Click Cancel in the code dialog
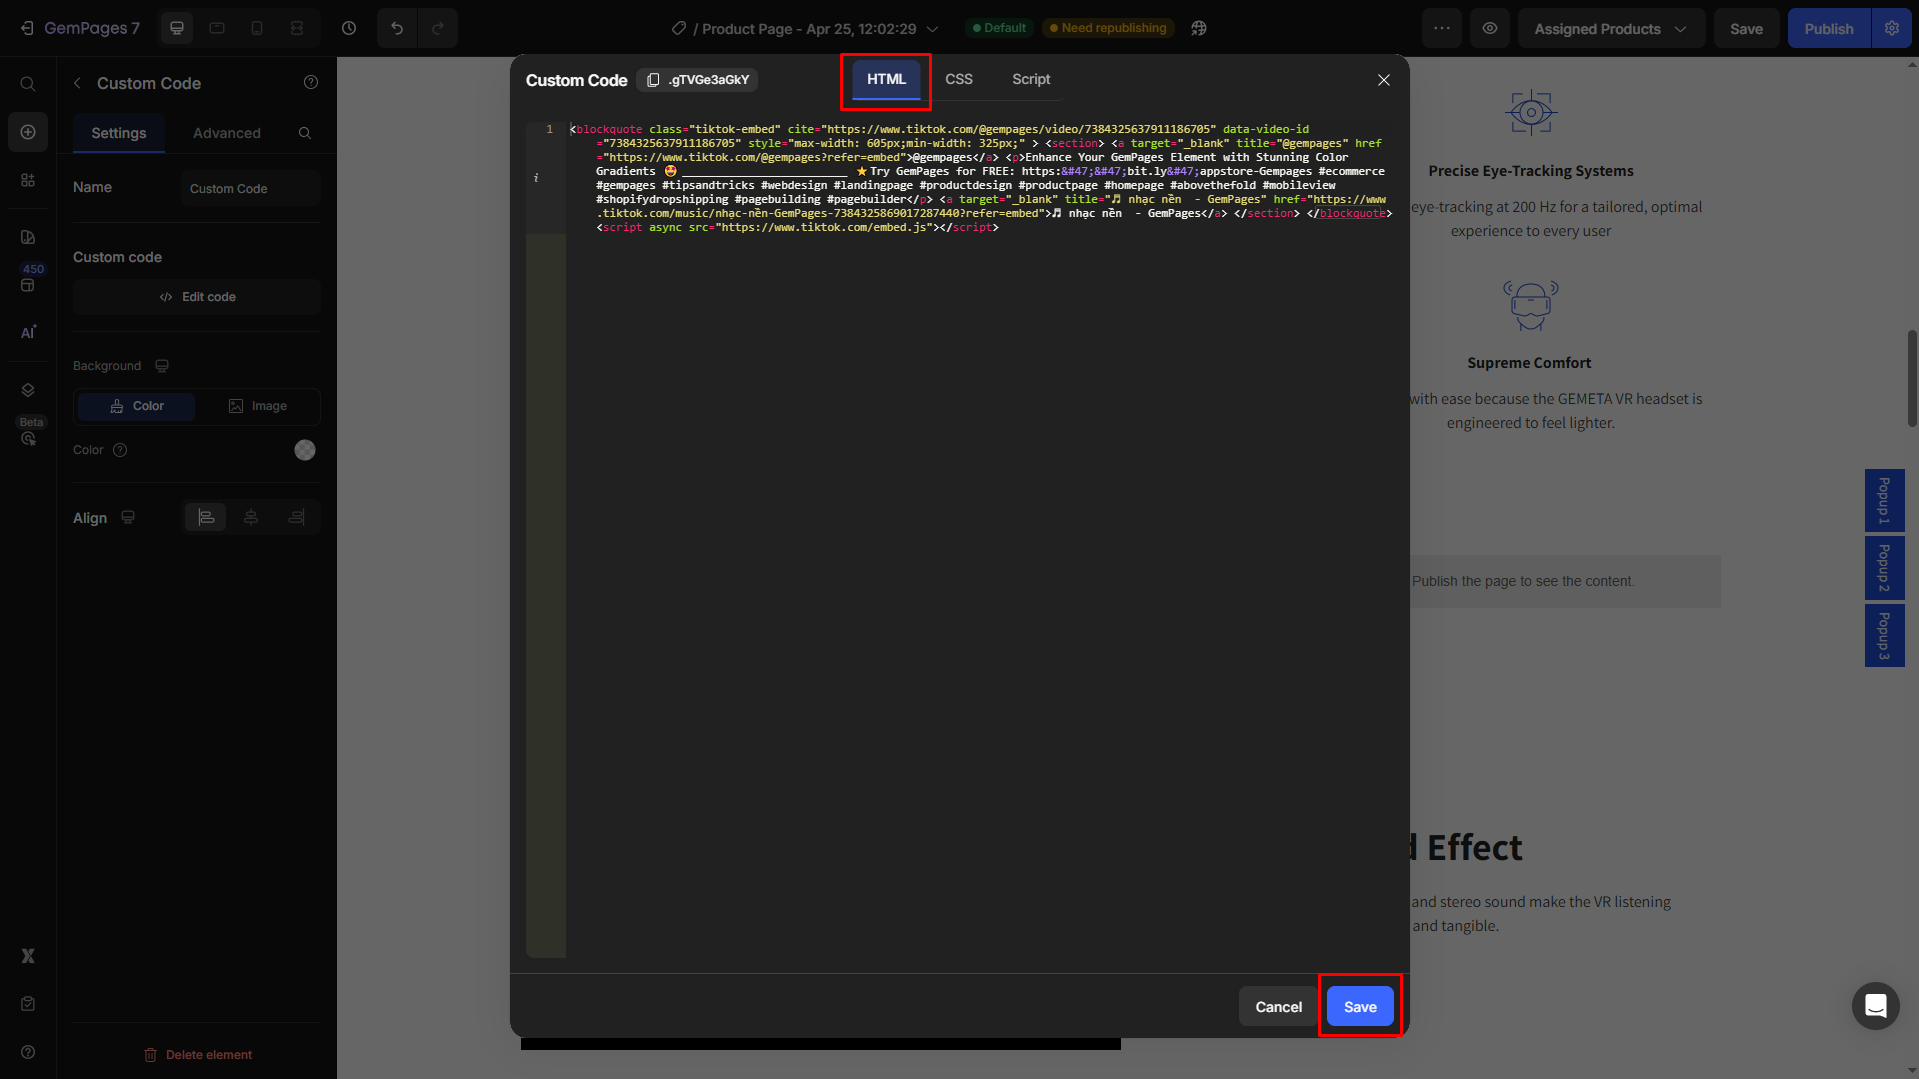1919x1079 pixels. coord(1278,1007)
